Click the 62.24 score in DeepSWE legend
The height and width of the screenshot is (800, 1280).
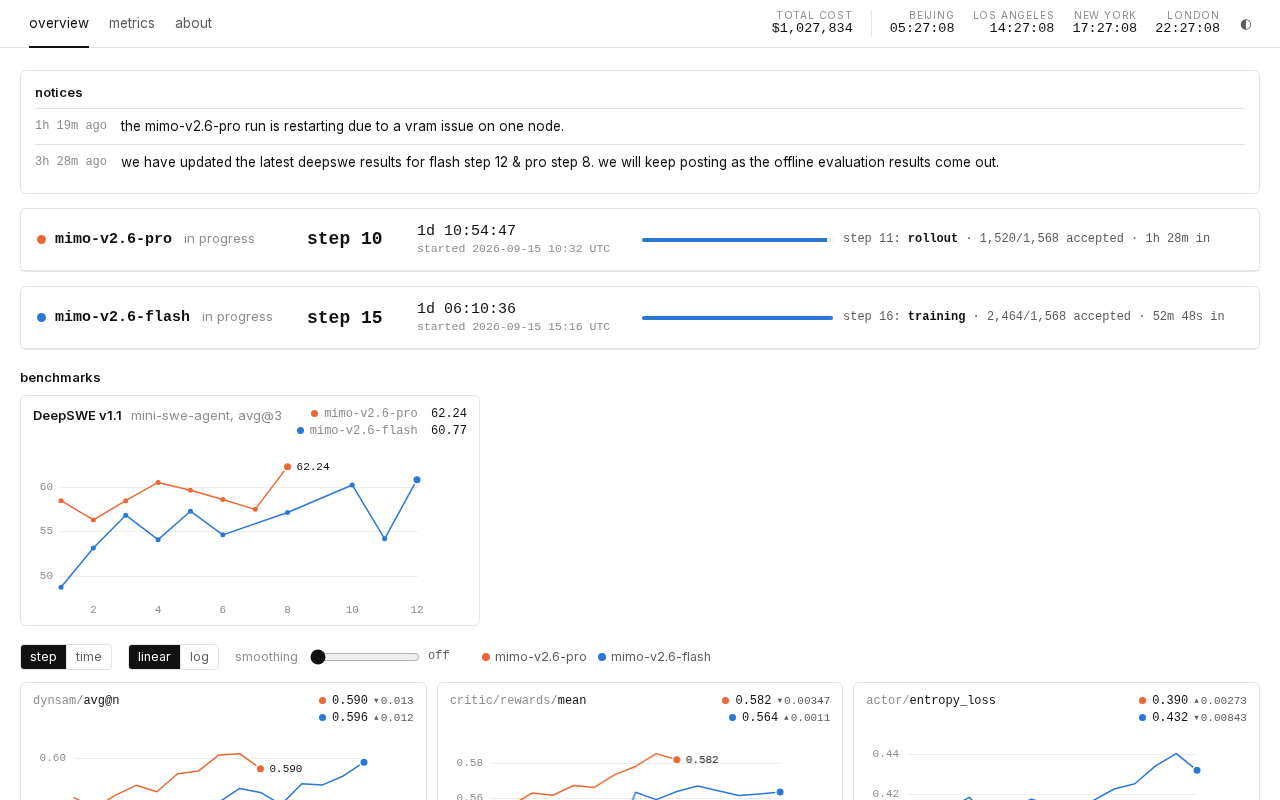click(449, 414)
